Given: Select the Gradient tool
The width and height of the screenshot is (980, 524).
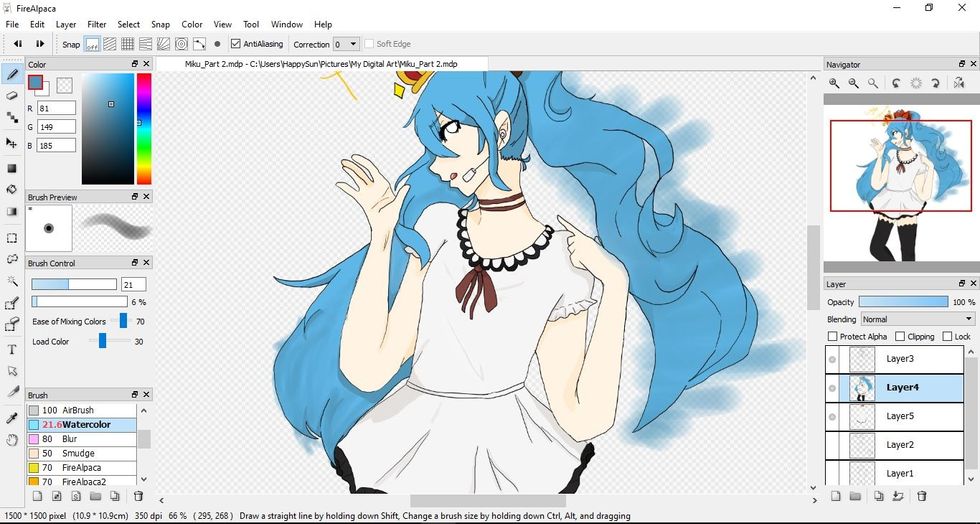Looking at the screenshot, I should [x=11, y=211].
